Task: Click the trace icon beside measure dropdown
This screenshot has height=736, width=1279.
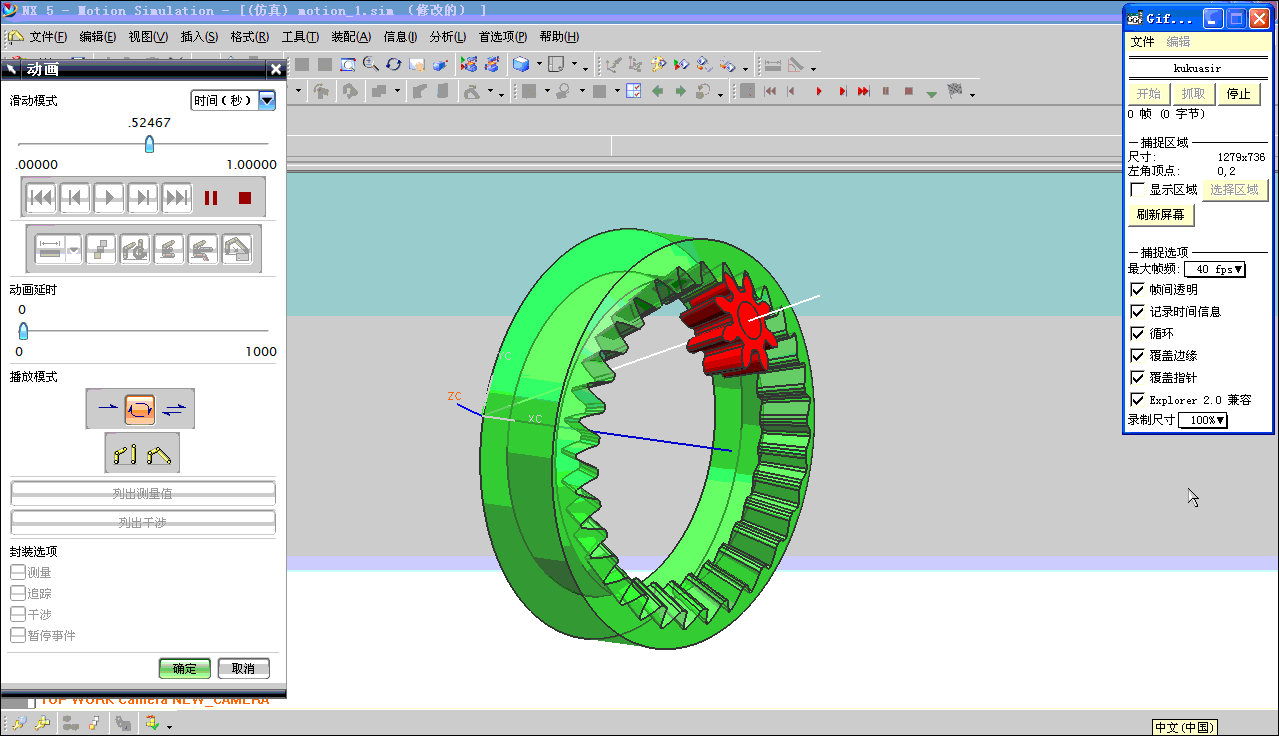Action: tap(100, 248)
